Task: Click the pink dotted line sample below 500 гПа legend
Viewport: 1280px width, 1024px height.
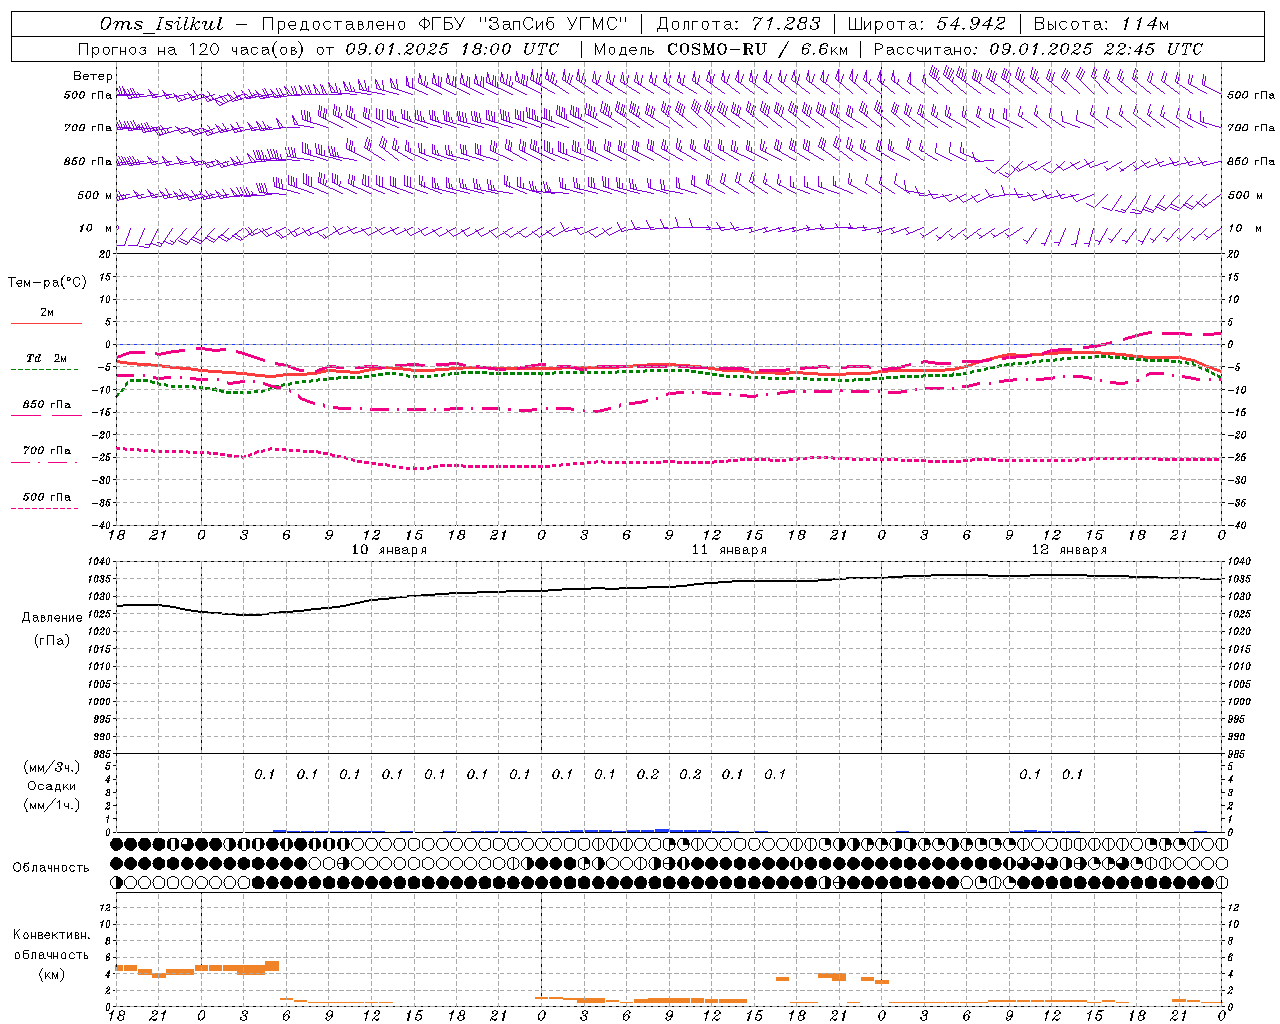Action: pyautogui.click(x=45, y=509)
